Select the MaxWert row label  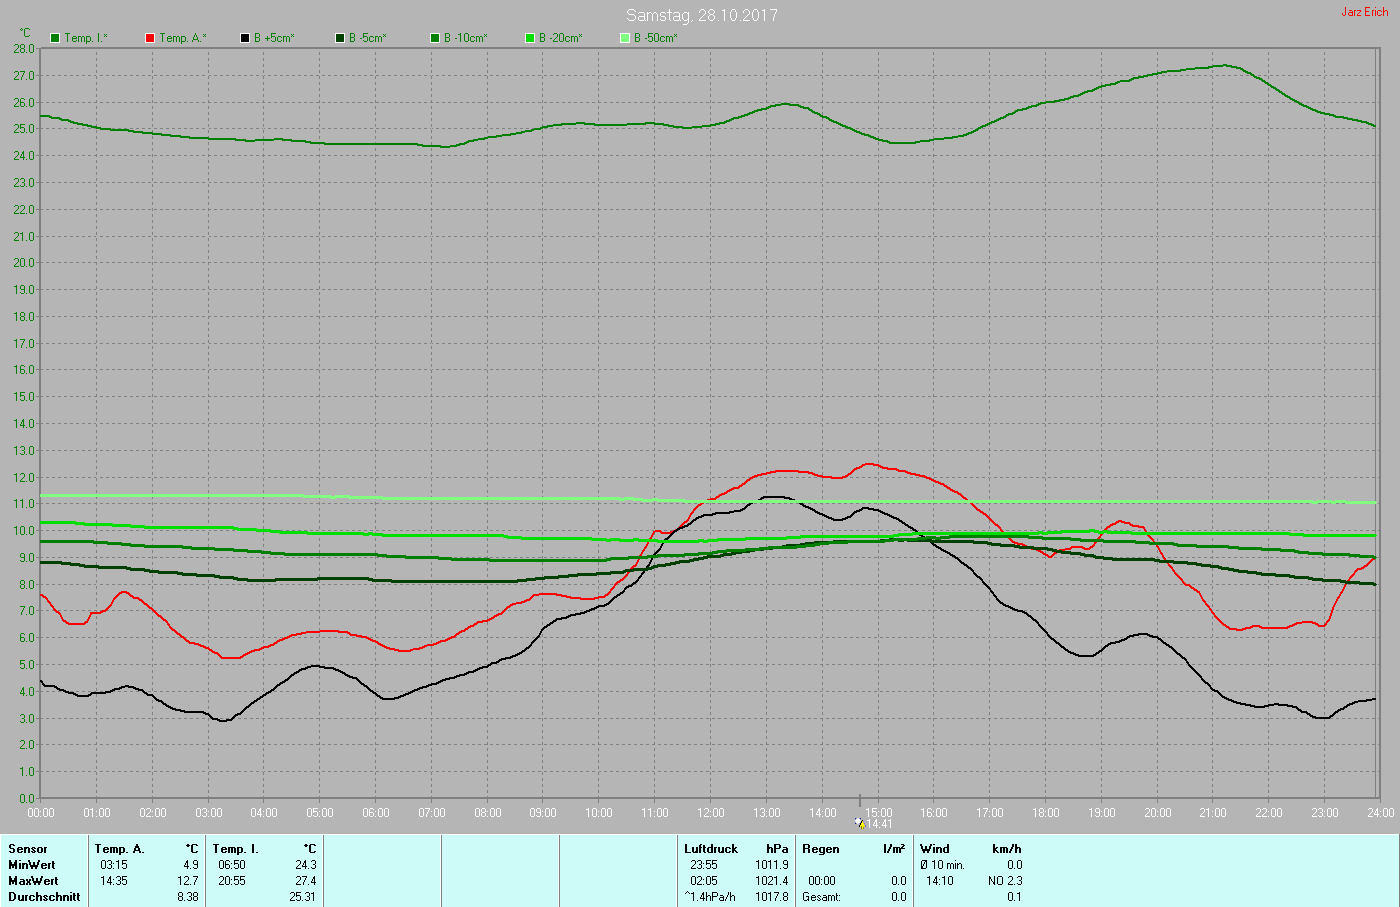[x=33, y=881]
